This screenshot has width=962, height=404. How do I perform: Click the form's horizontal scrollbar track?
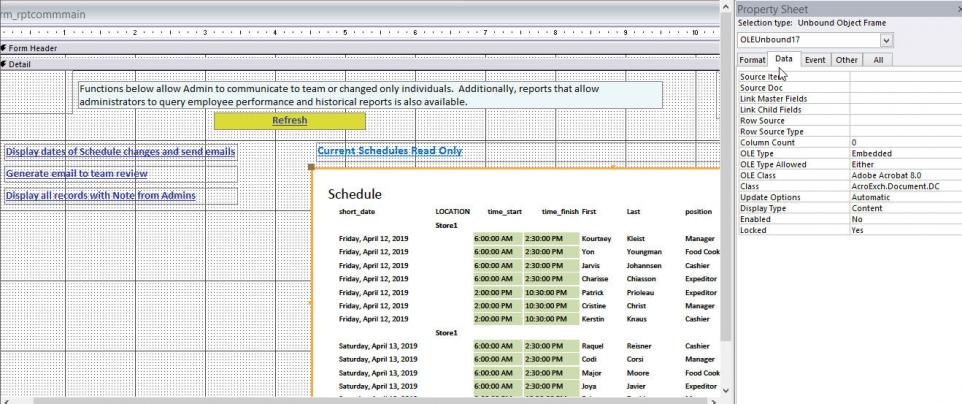(x=362, y=401)
